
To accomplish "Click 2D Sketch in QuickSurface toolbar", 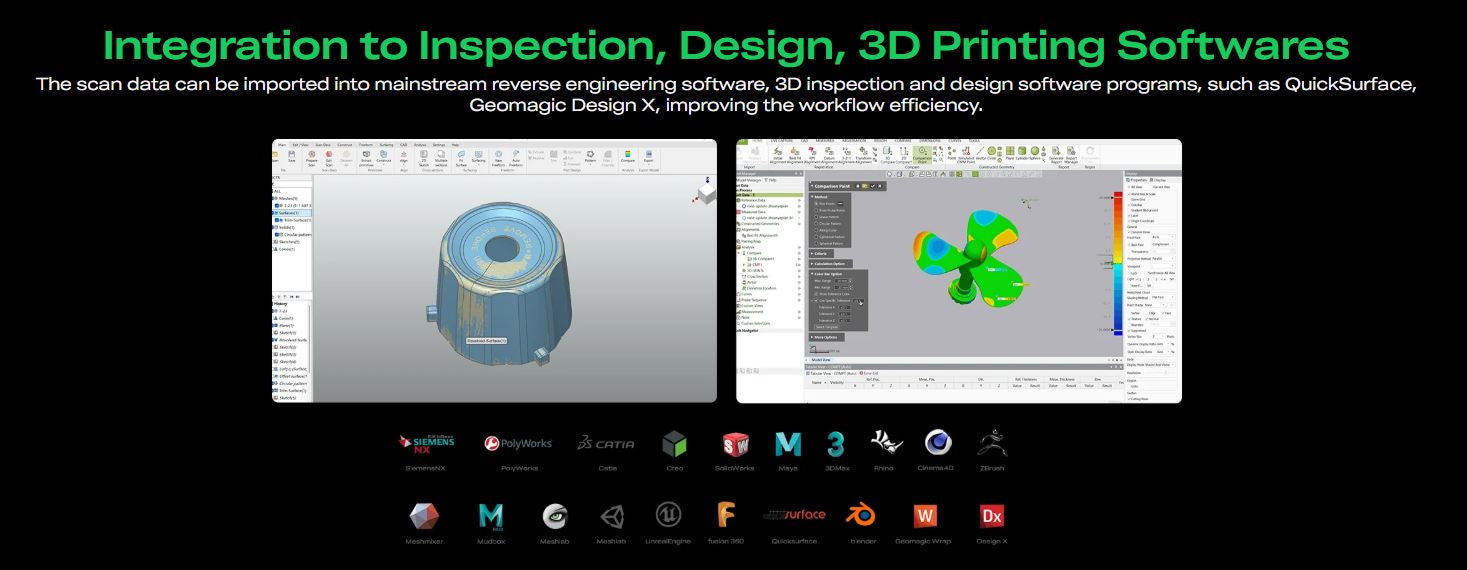I will click(x=424, y=157).
